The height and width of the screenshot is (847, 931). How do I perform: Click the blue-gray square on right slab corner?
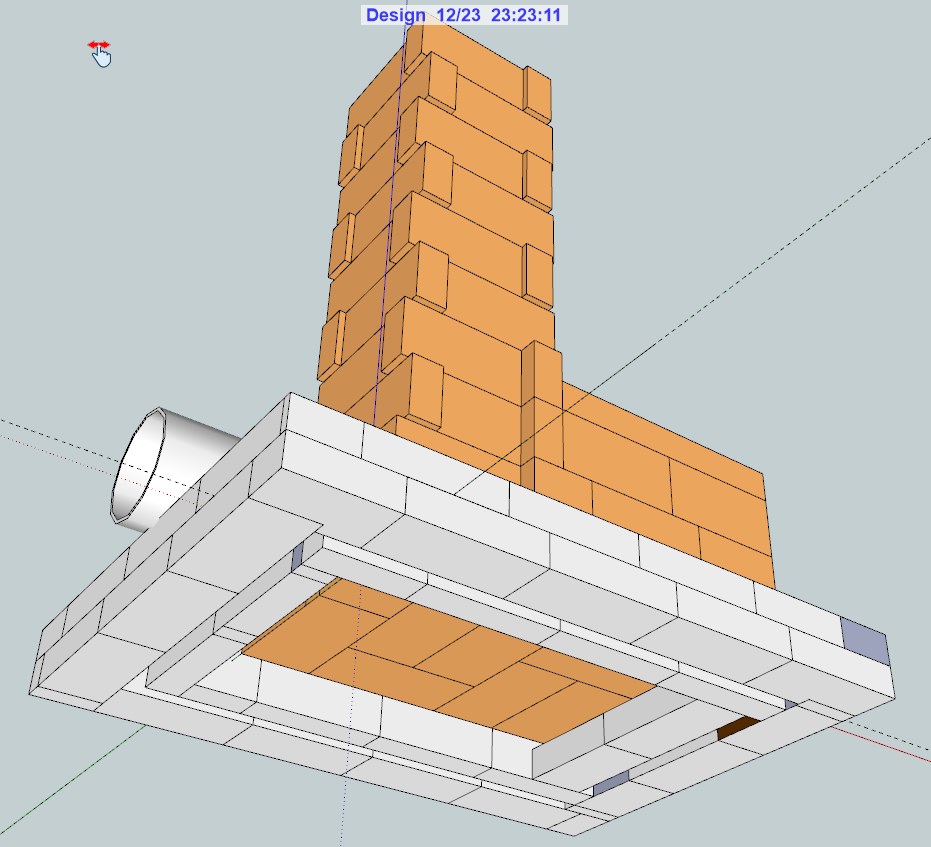coord(864,640)
